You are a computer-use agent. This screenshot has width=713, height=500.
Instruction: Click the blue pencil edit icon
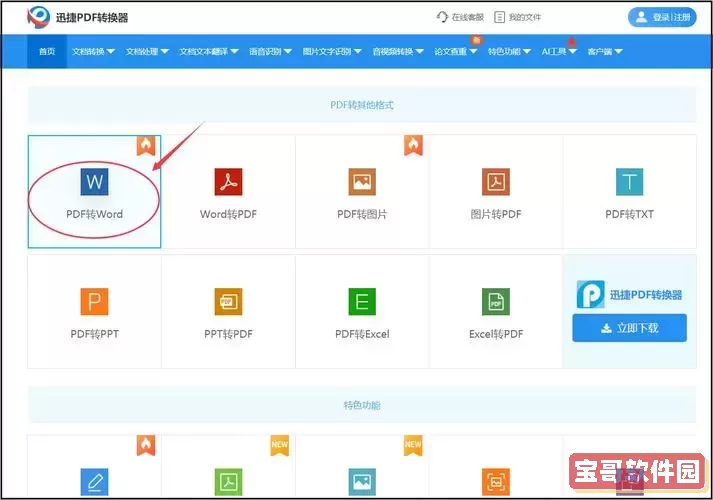pos(94,482)
